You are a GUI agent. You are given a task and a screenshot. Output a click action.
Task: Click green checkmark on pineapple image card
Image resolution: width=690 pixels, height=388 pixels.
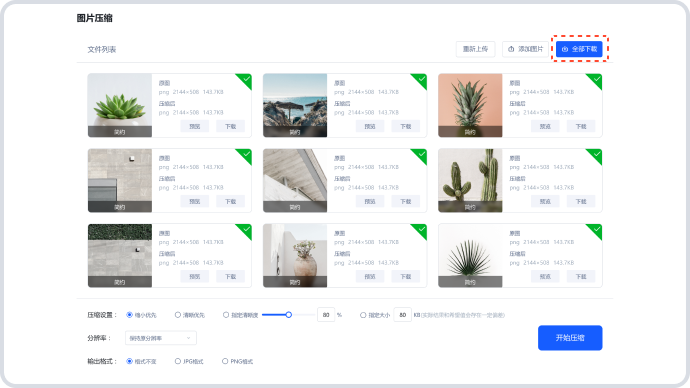pos(596,80)
